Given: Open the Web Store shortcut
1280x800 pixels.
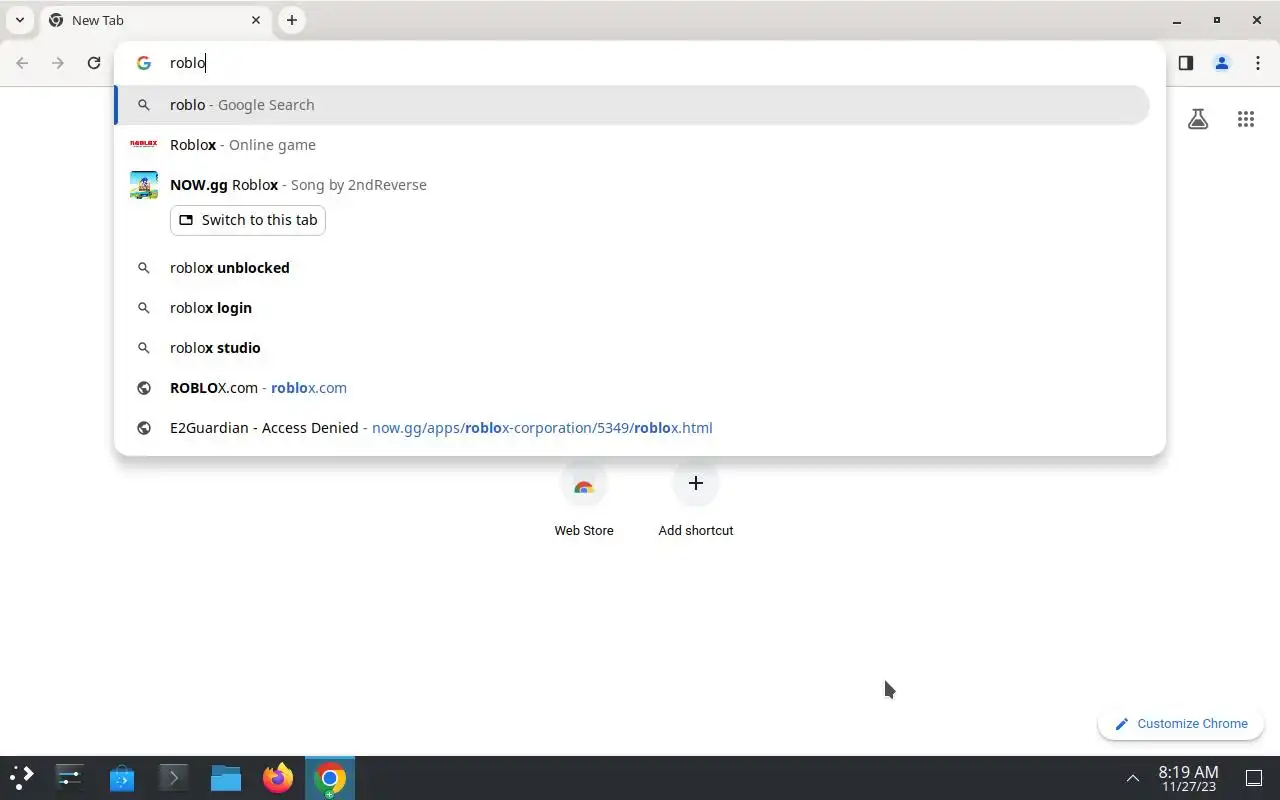Looking at the screenshot, I should [584, 499].
